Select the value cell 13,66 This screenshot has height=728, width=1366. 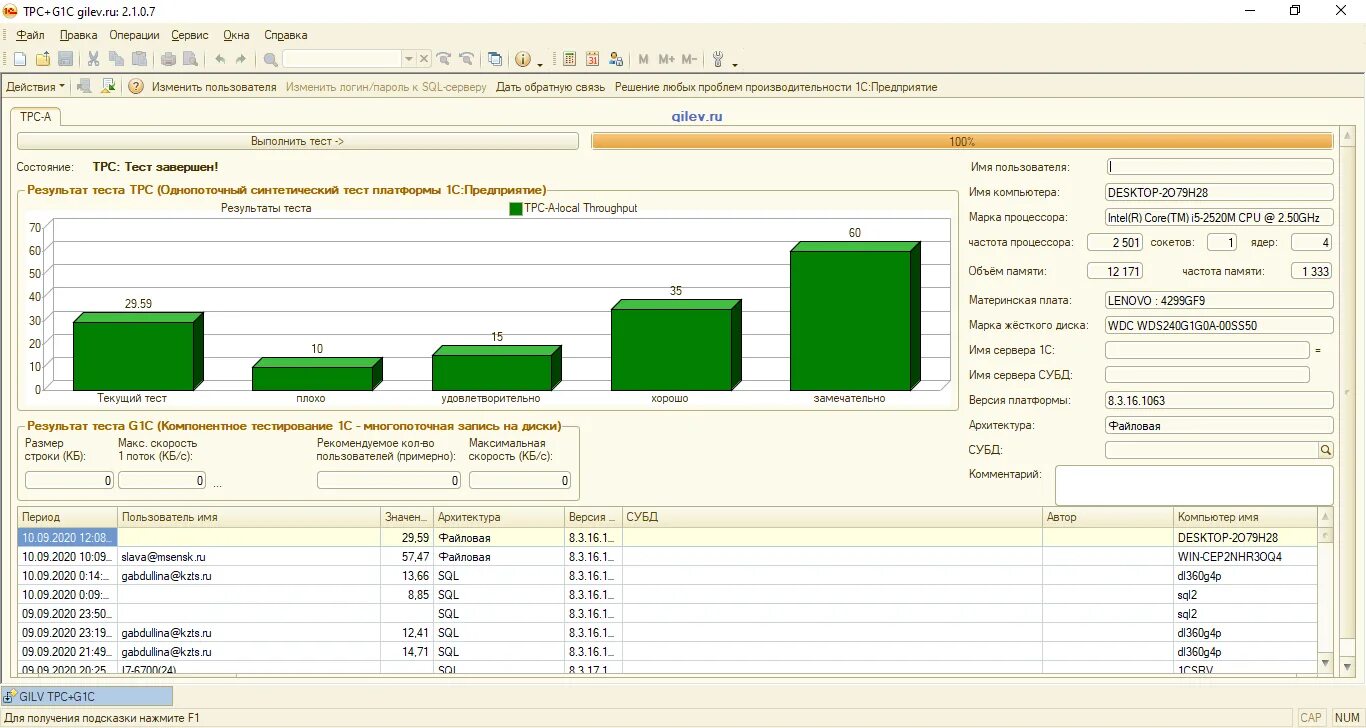tap(408, 575)
